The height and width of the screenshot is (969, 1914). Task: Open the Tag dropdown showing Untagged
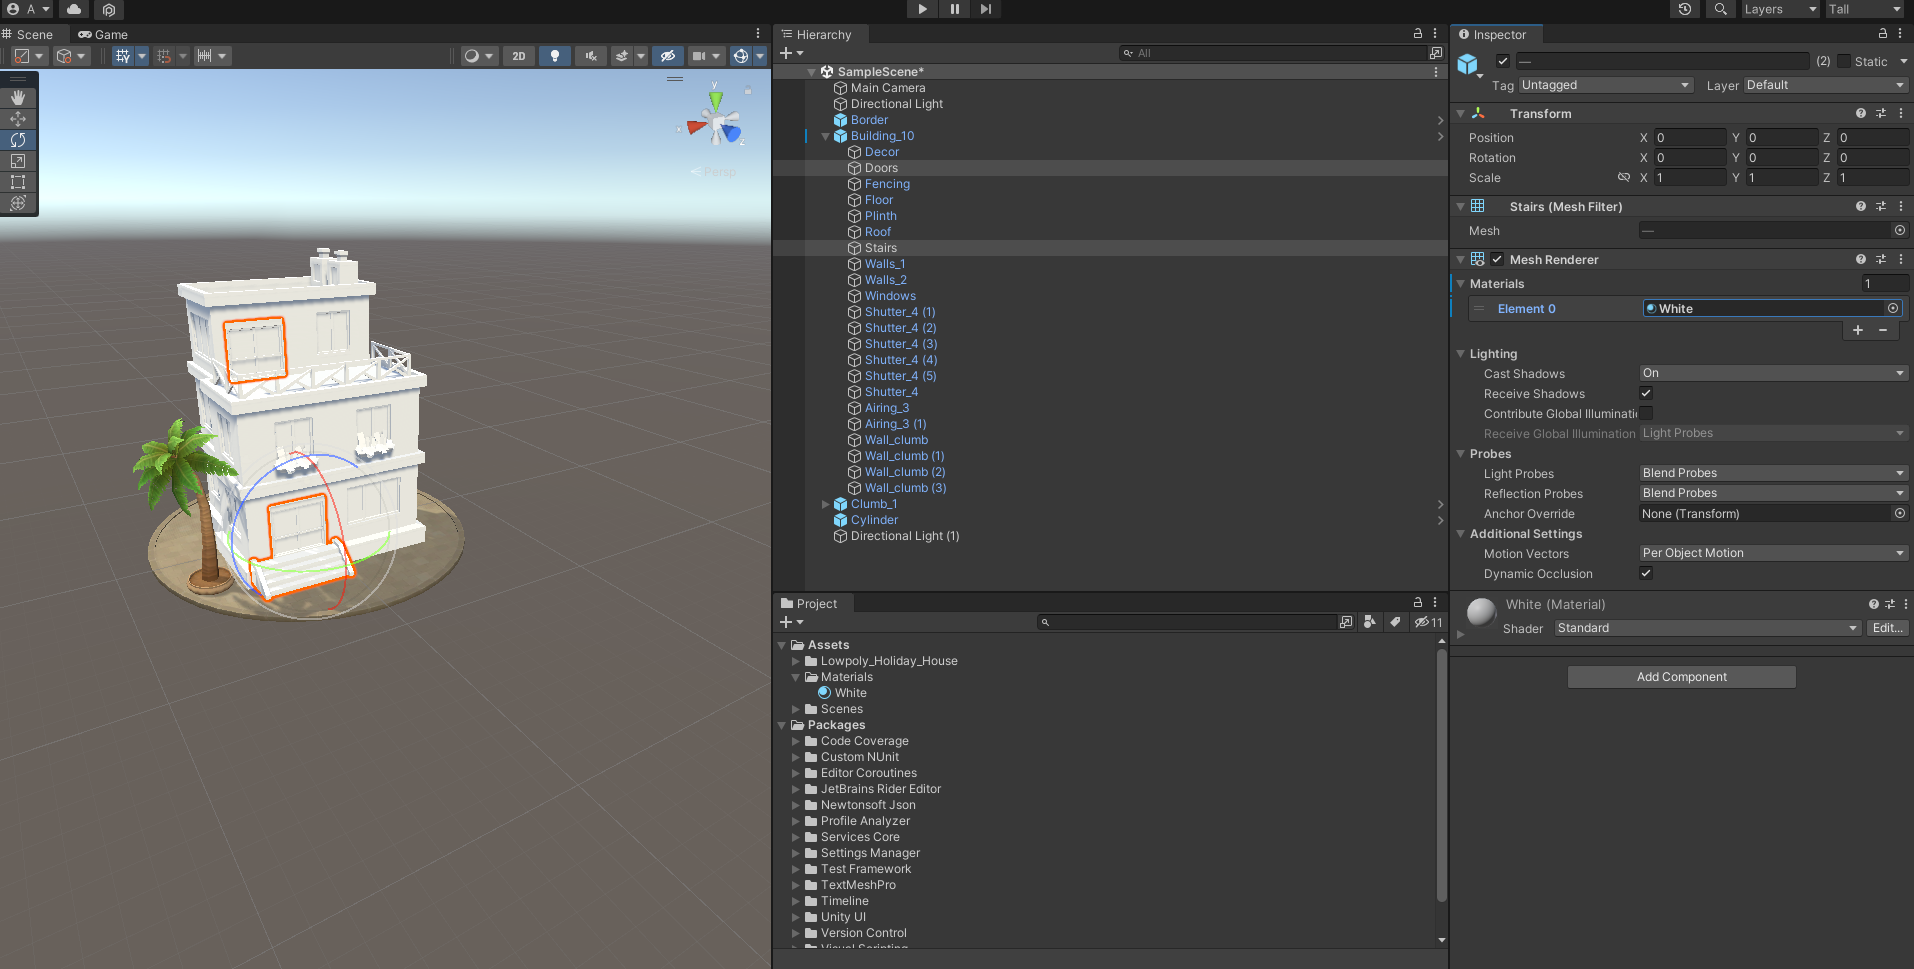coord(1605,85)
